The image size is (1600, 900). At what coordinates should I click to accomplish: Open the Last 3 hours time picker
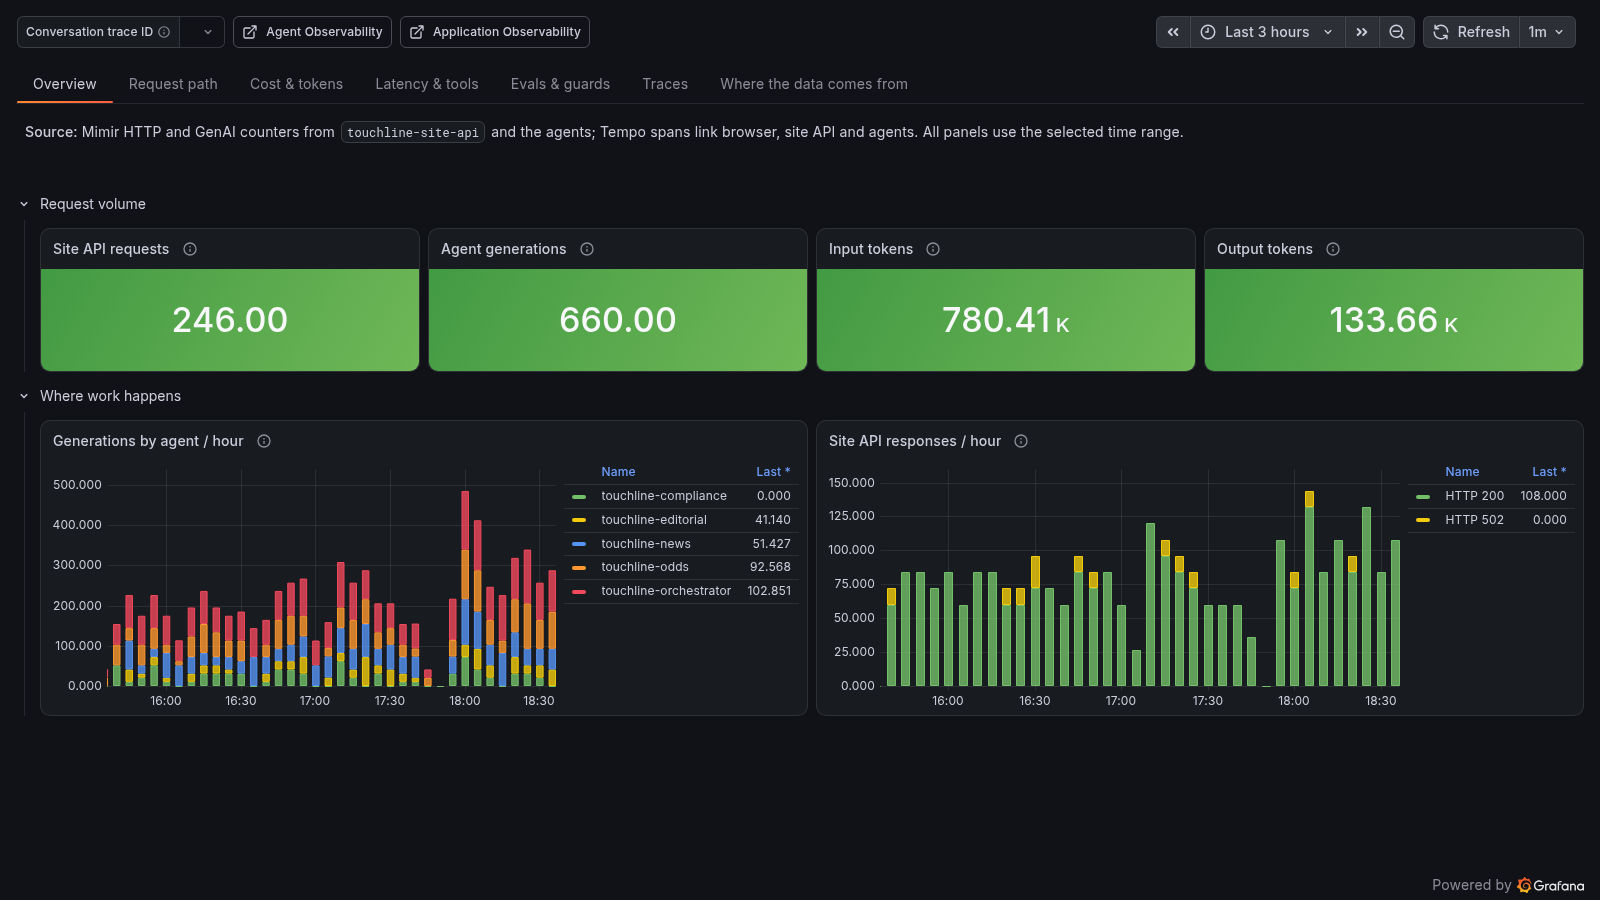1267,32
